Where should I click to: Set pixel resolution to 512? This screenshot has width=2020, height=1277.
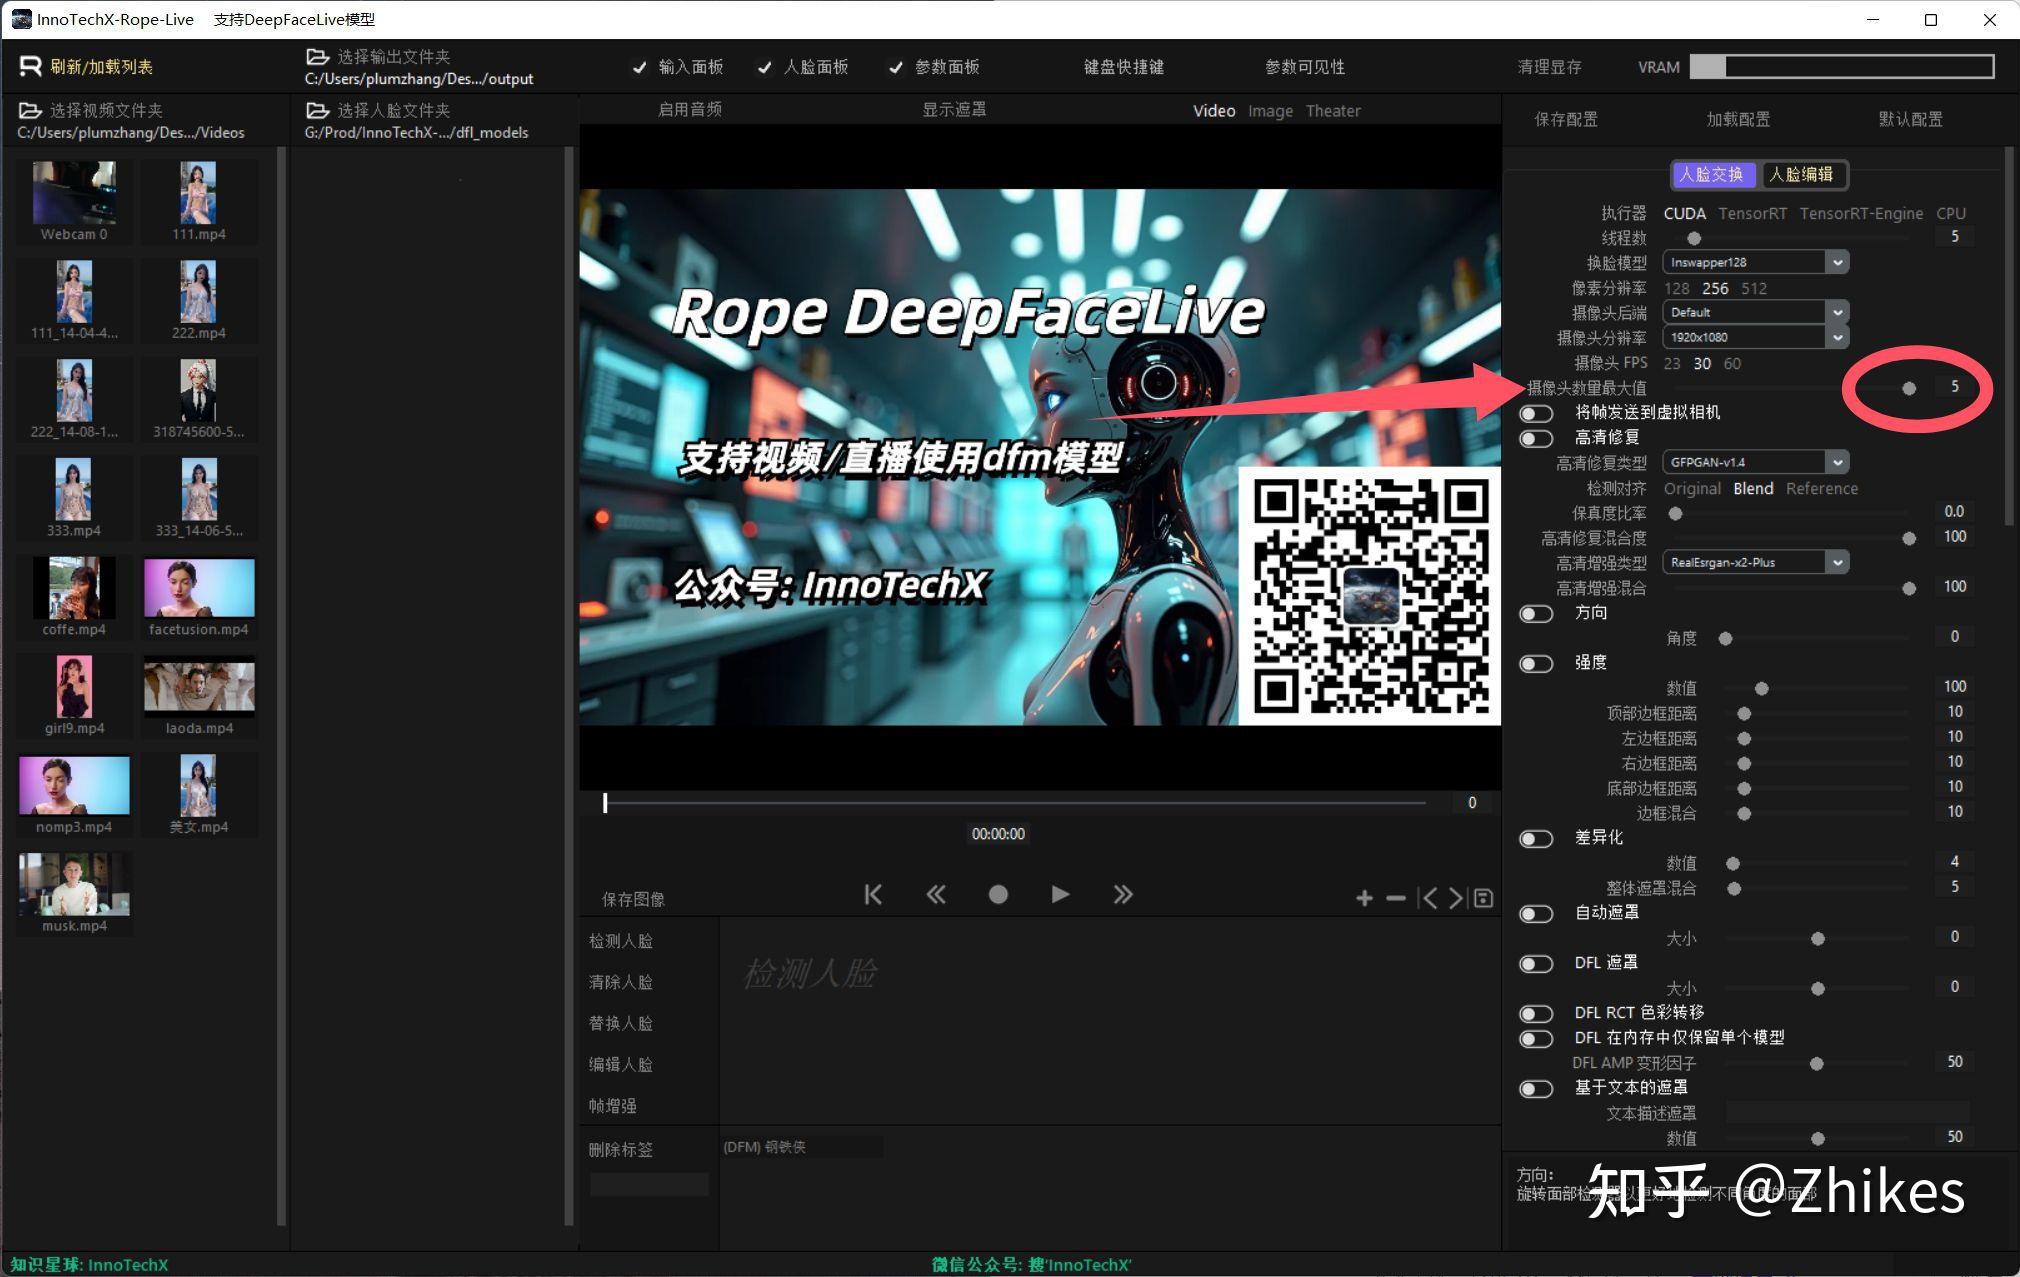click(x=1754, y=288)
